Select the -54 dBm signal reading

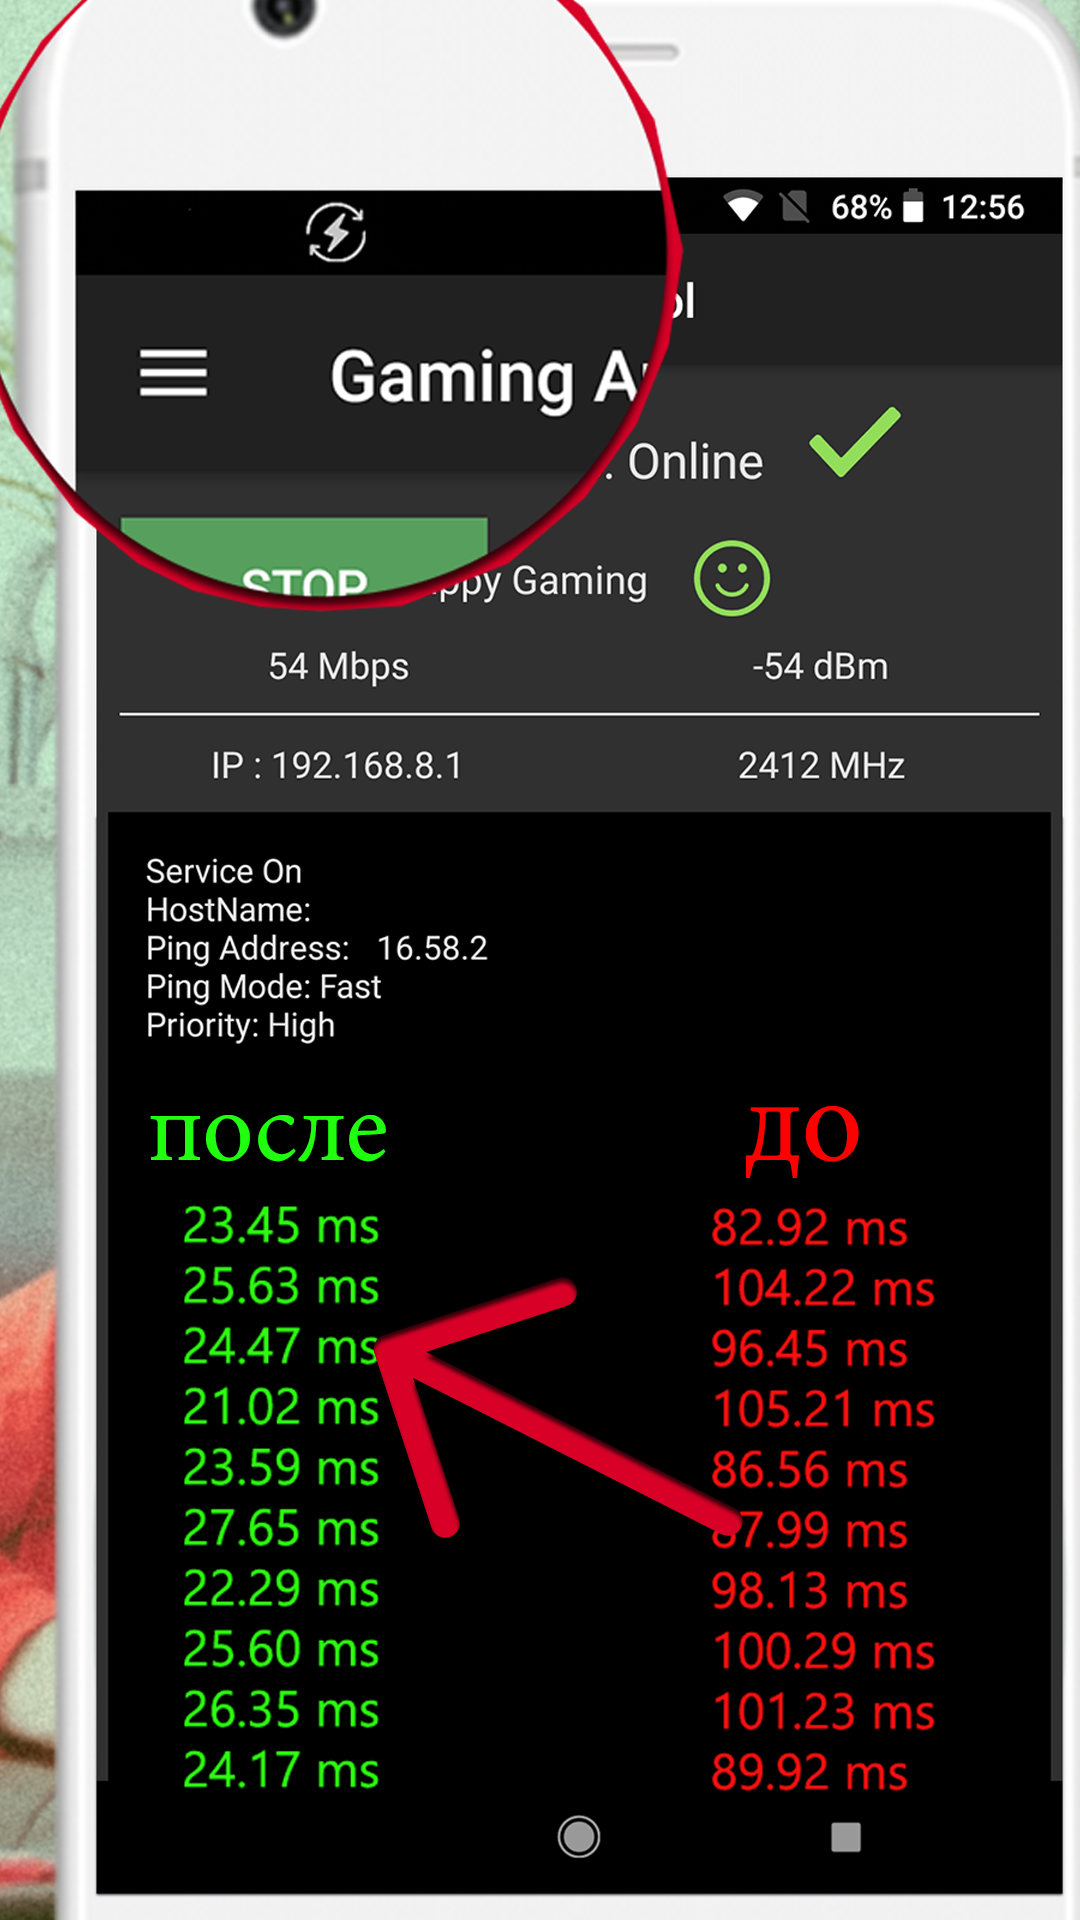[x=820, y=667]
